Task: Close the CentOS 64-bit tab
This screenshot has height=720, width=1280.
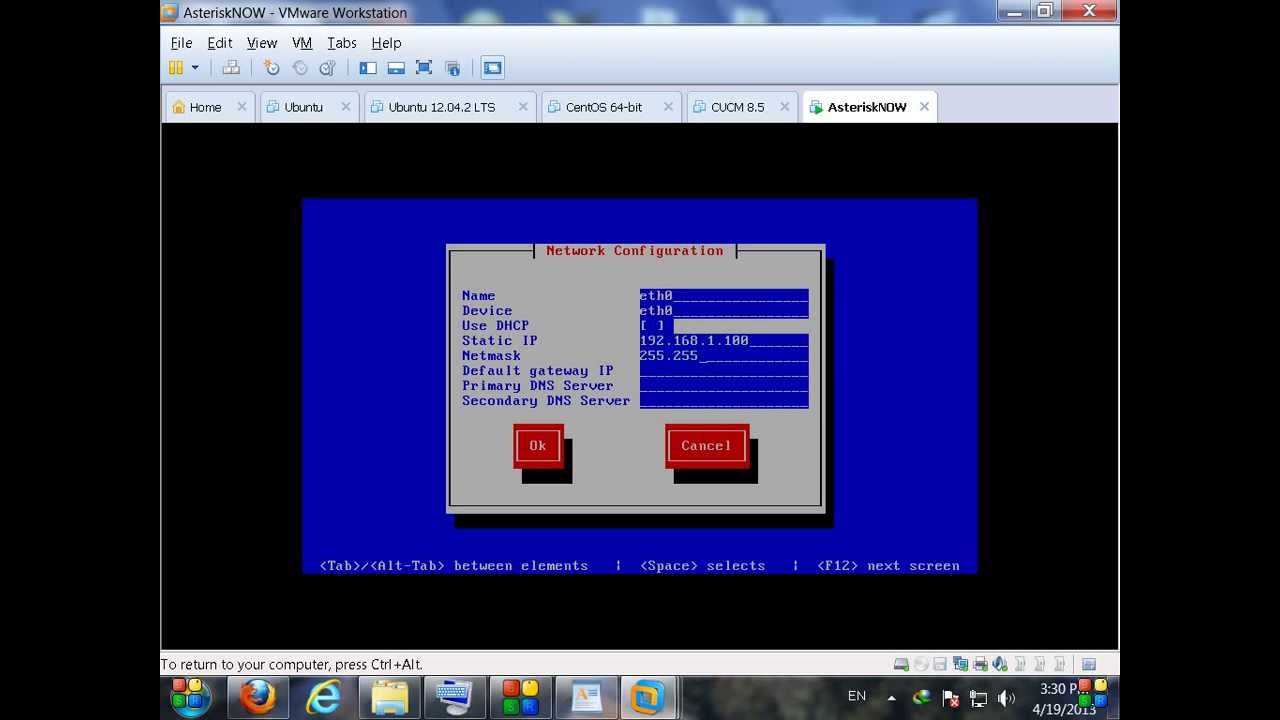Action: [x=669, y=107]
